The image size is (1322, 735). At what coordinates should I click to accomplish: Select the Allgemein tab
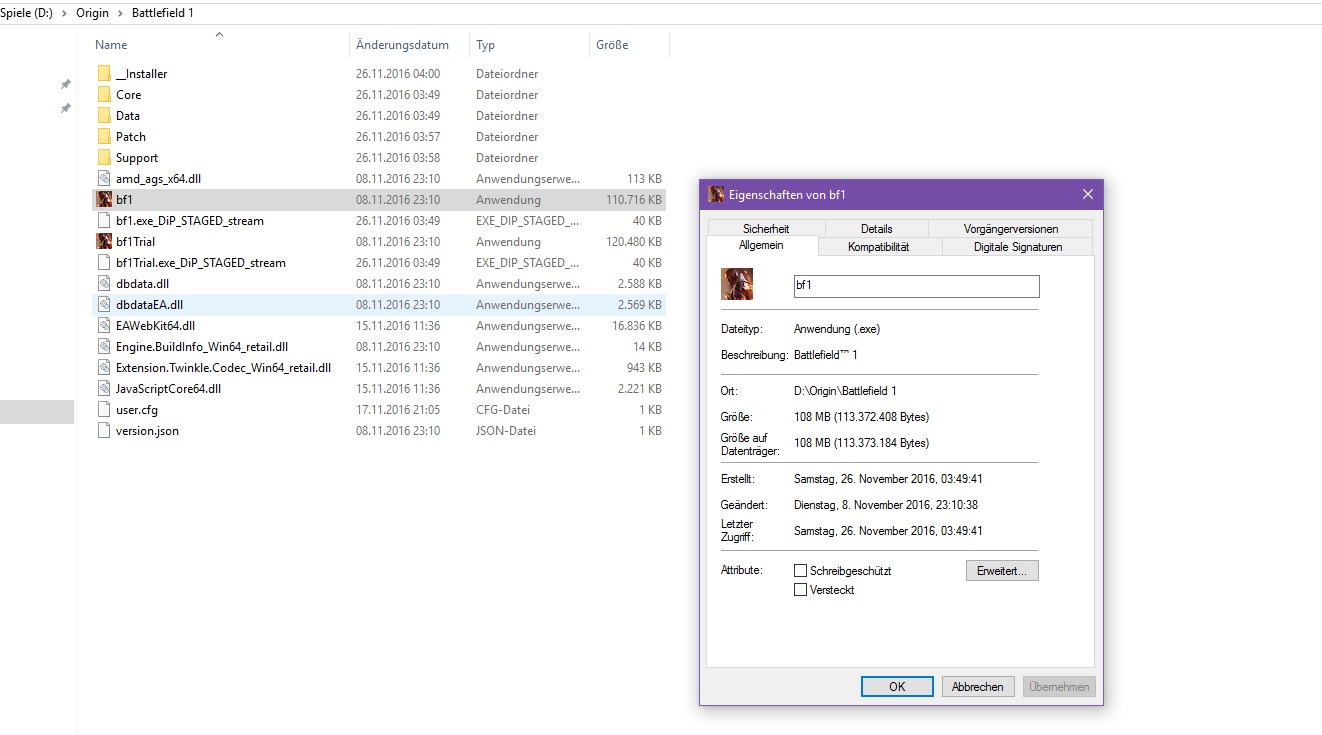coord(762,246)
